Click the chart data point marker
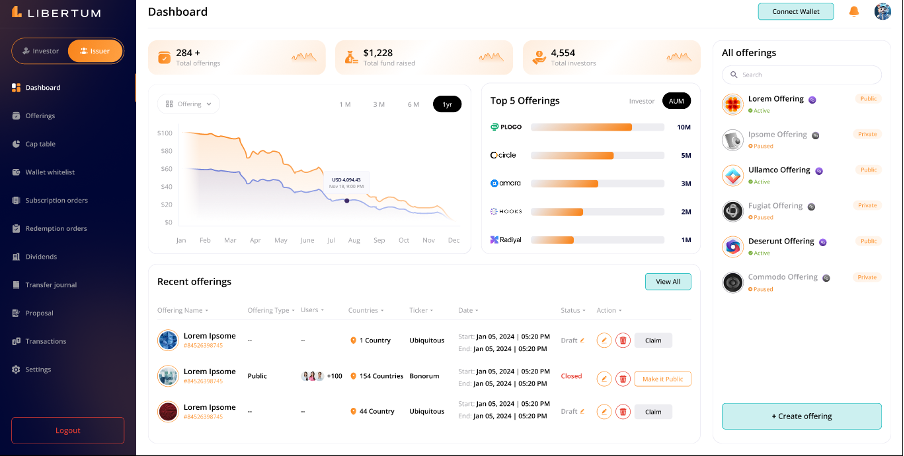The height and width of the screenshot is (456, 904). [x=347, y=201]
